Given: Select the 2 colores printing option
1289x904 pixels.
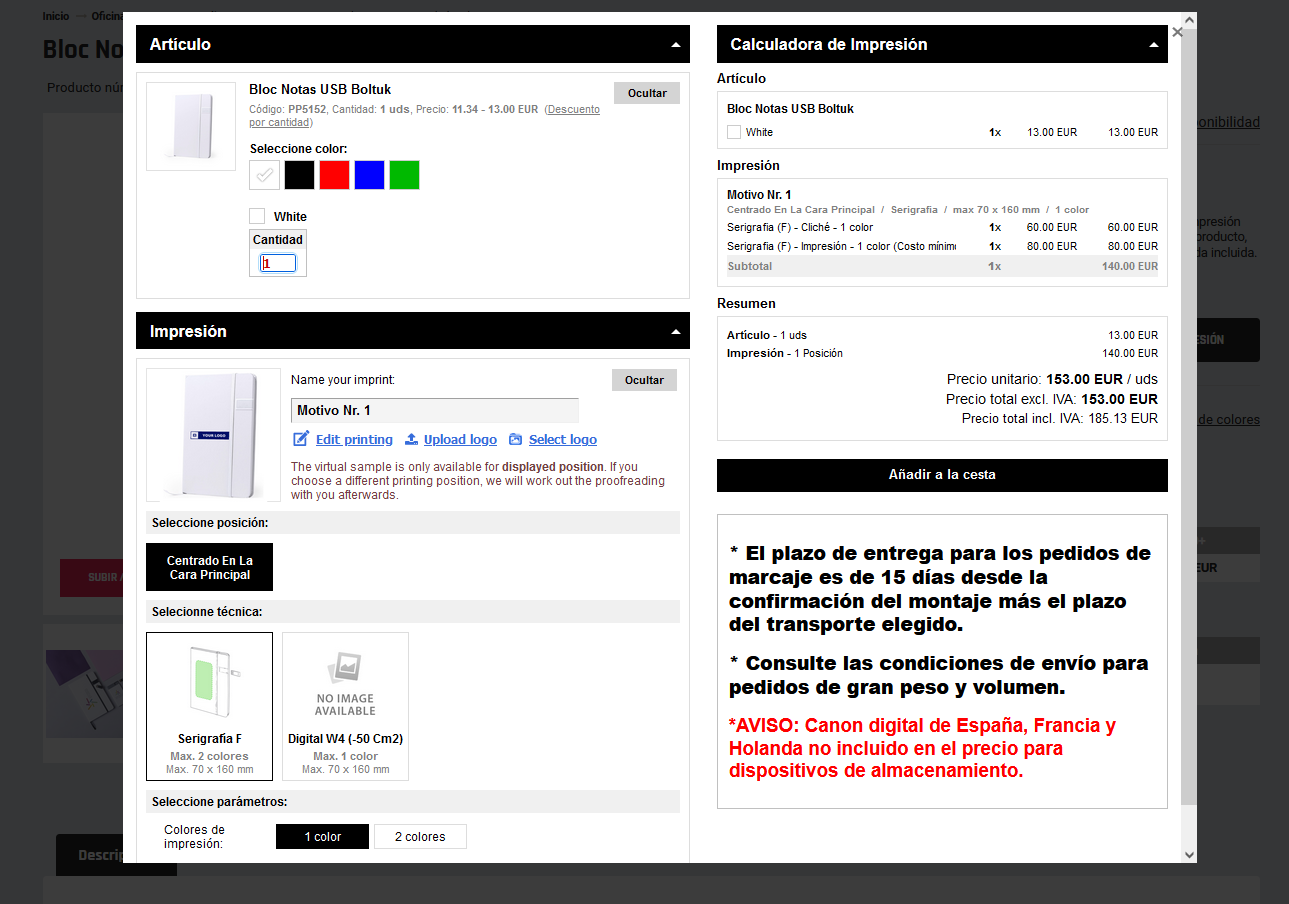Looking at the screenshot, I should pyautogui.click(x=420, y=837).
